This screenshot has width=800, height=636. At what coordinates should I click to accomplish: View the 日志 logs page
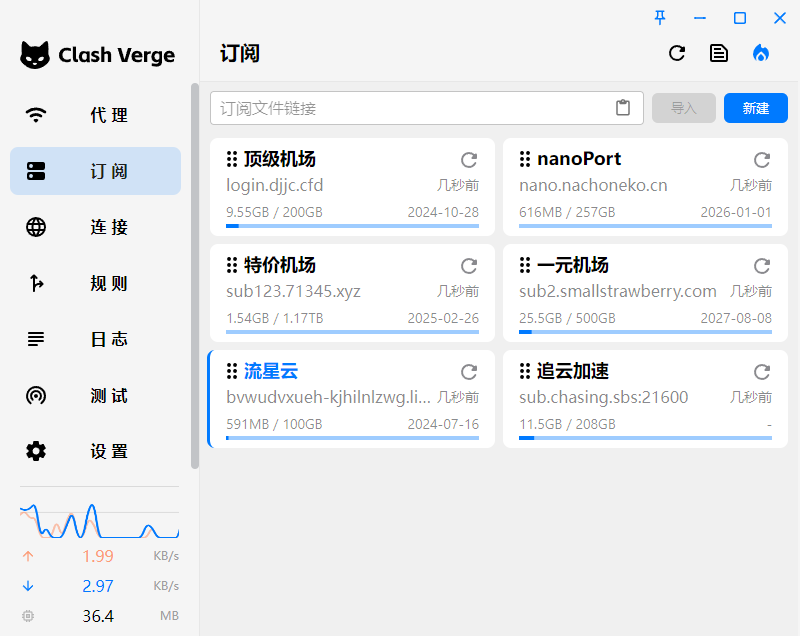[95, 339]
